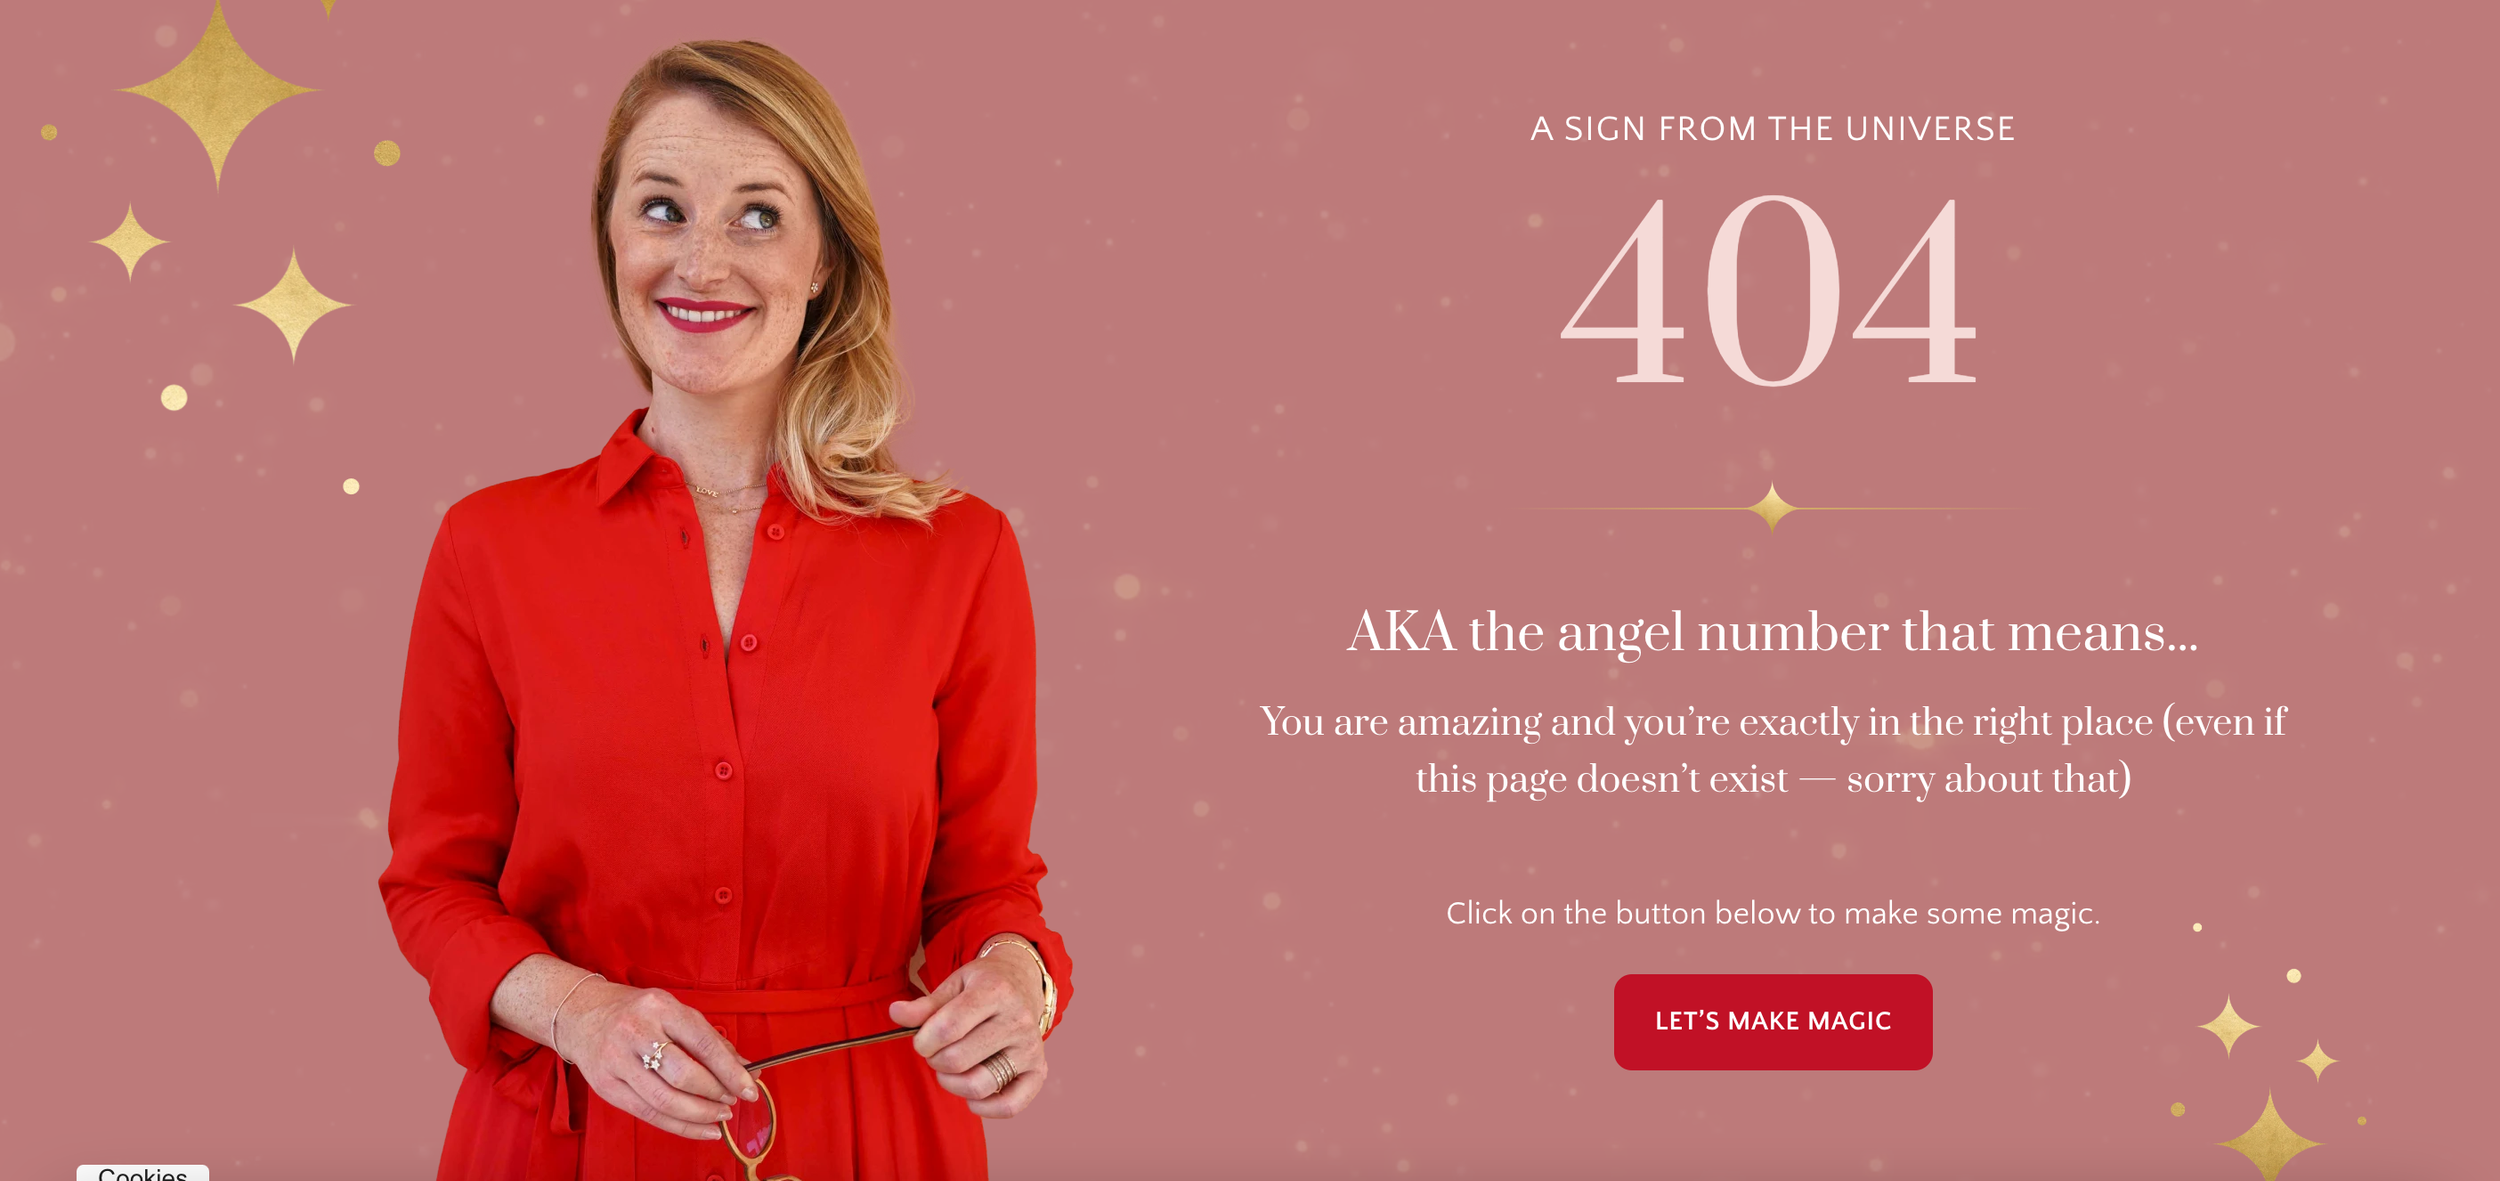Screen dimensions: 2500x1181
Task: Open the Cookies tab at the bottom
Action: click(x=142, y=1172)
